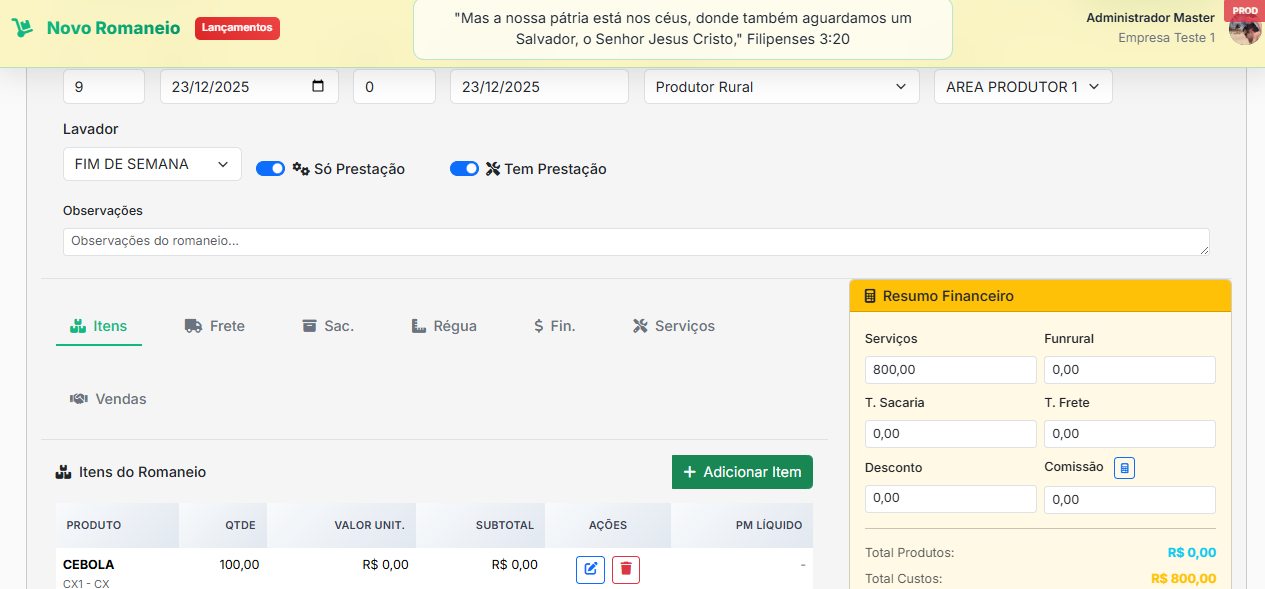Viewport: 1265px width, 589px height.
Task: Switch to the Sac. tab
Action: 328,325
